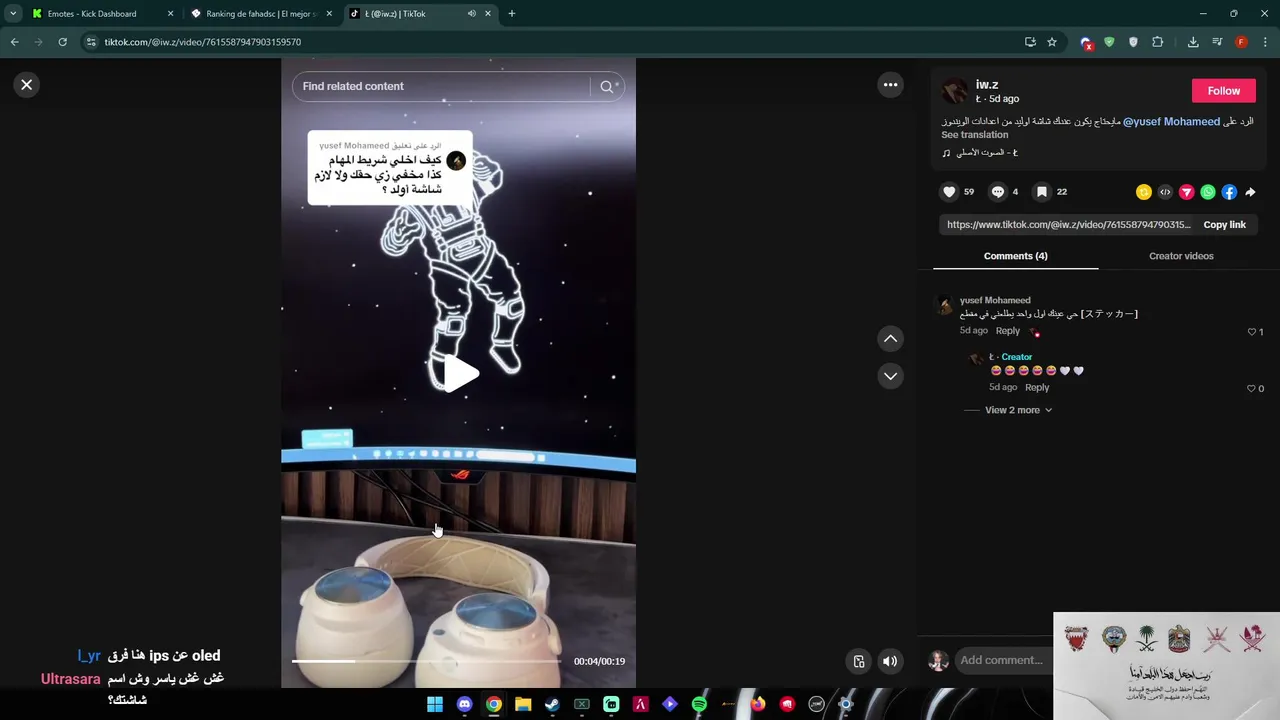1280x720 pixels.
Task: Select the video URL text box
Action: 1067,225
